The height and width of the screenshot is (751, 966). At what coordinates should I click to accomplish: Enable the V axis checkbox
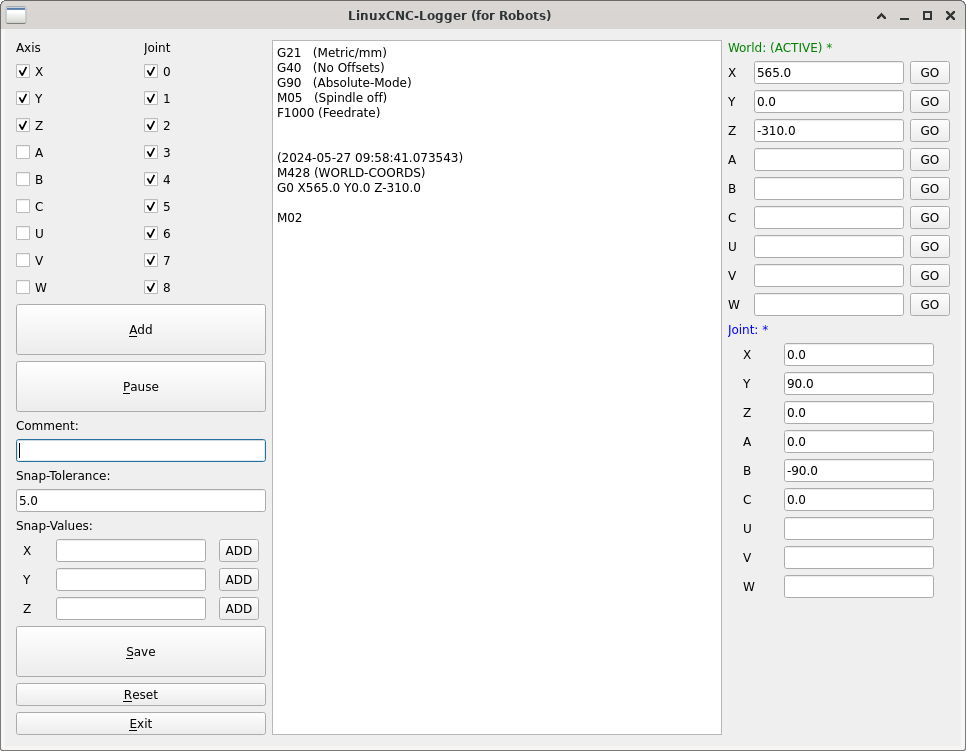tap(23, 260)
